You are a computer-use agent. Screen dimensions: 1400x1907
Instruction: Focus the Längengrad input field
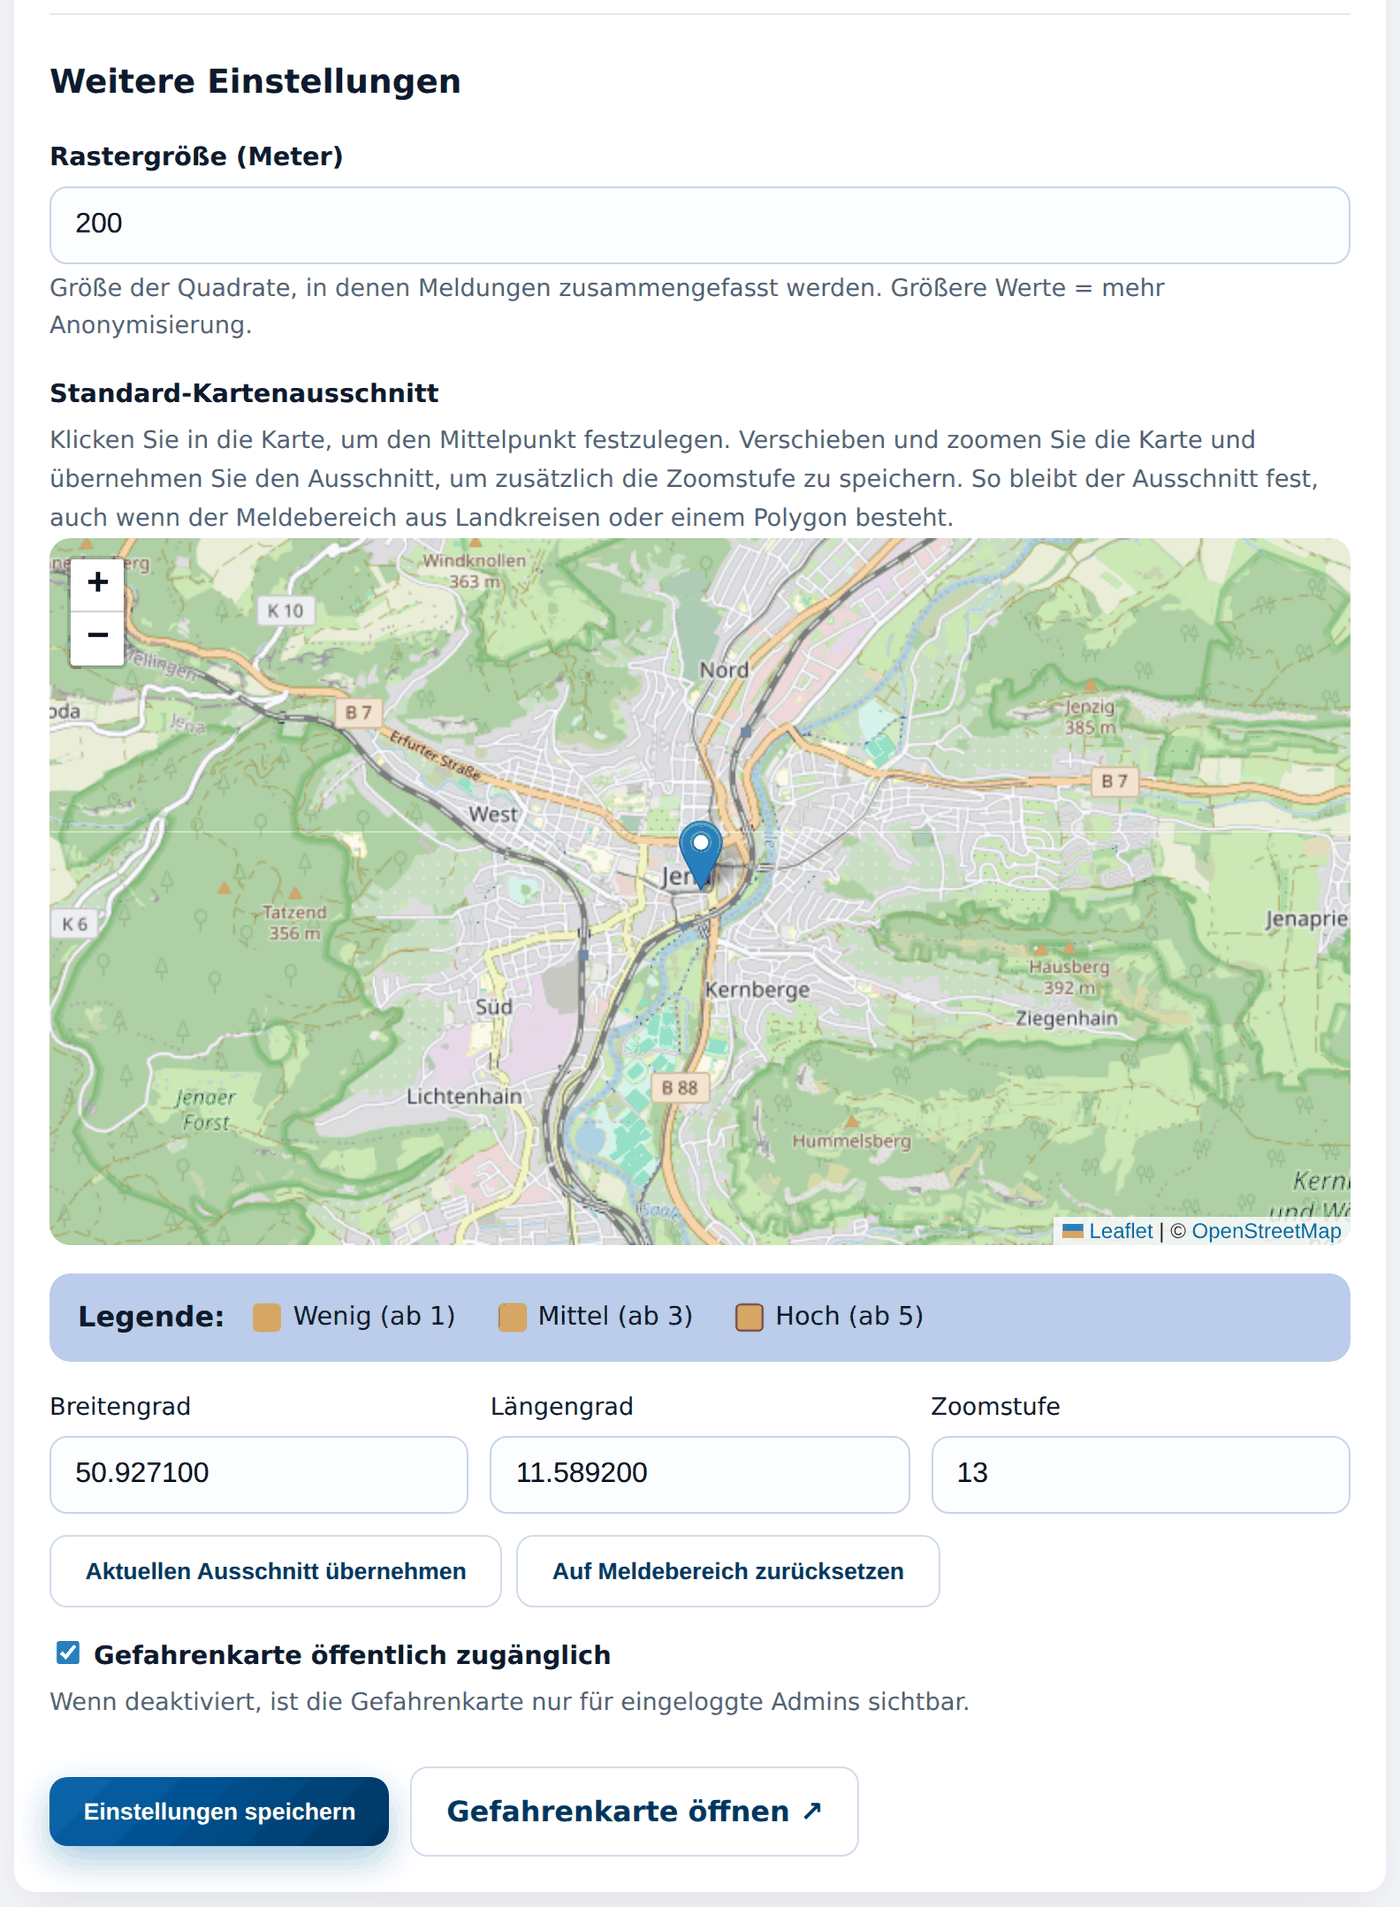[x=700, y=1474]
